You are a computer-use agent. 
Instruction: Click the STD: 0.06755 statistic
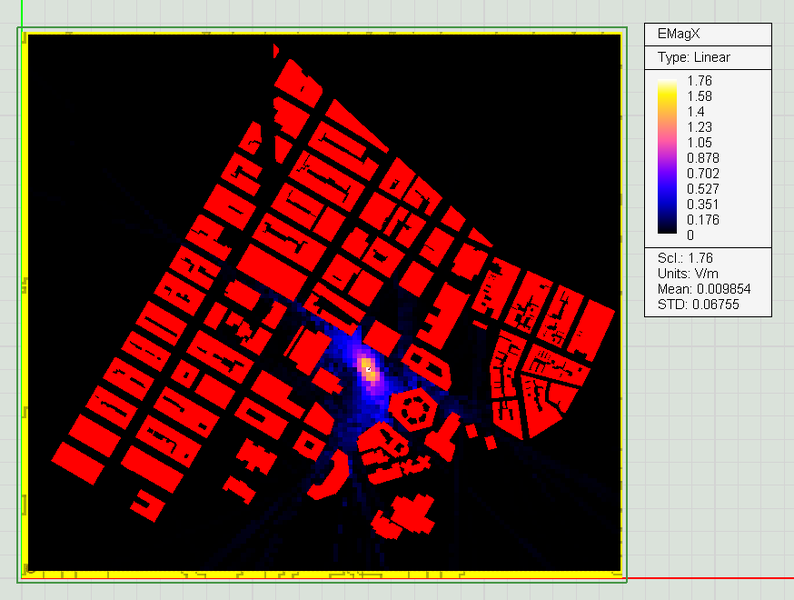(x=698, y=304)
